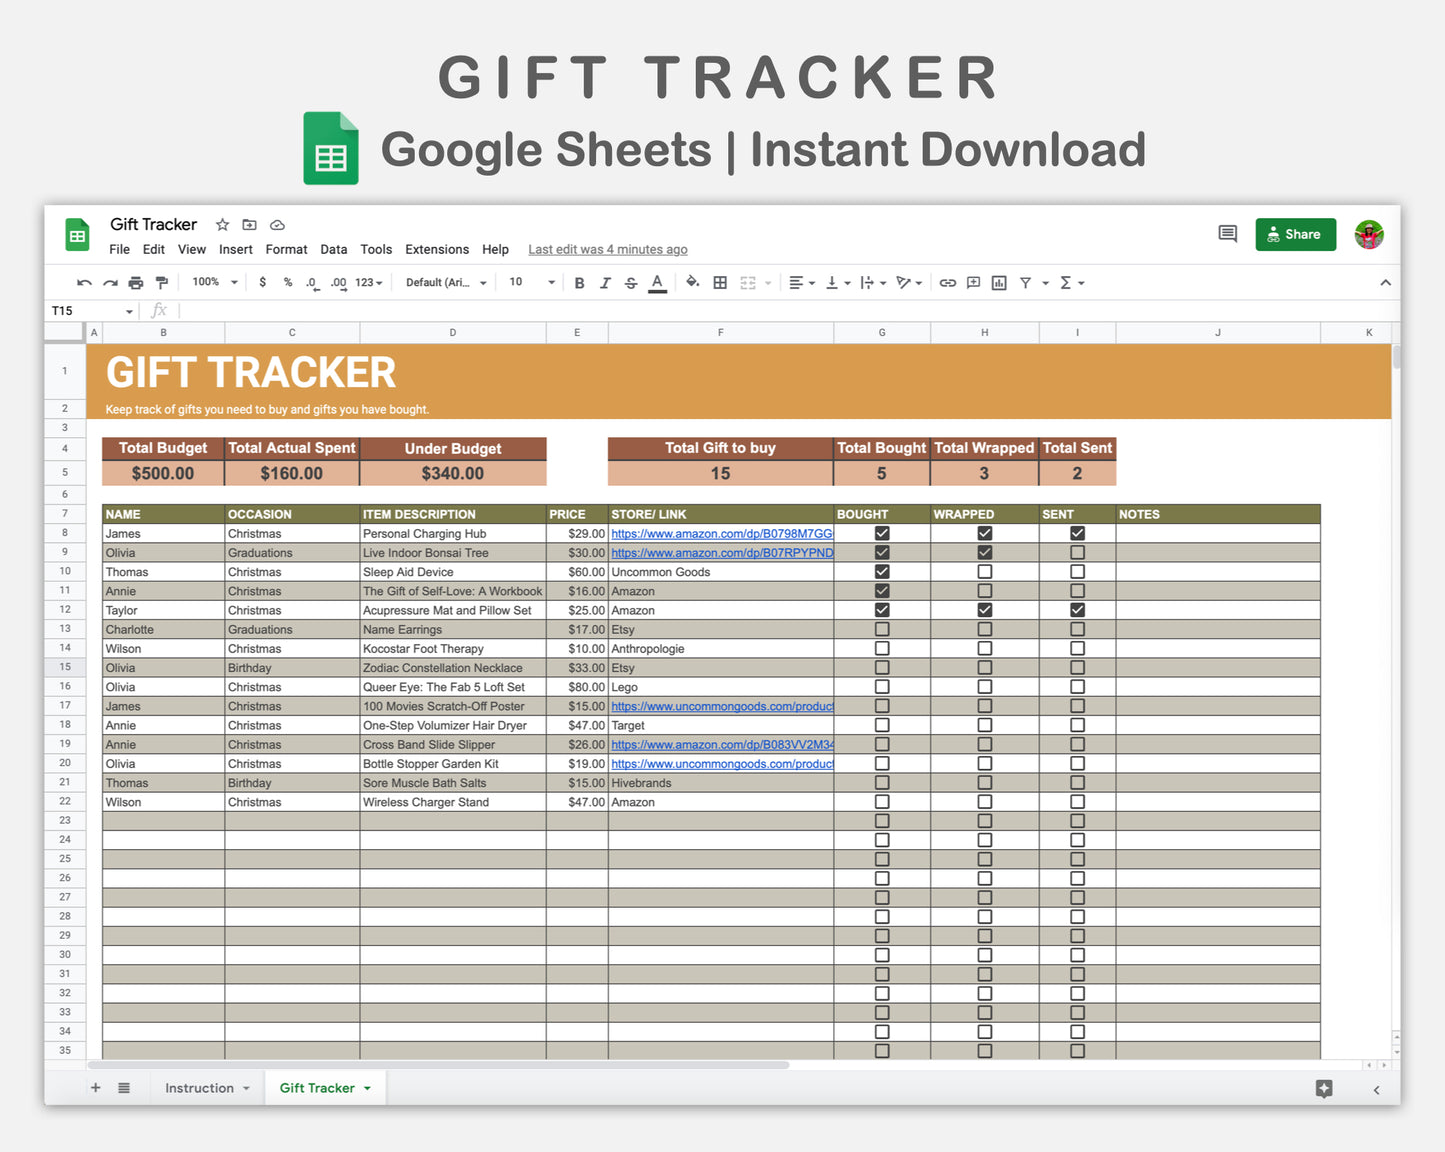This screenshot has width=1445, height=1152.
Task: Select the Paint format icon
Action: [161, 283]
